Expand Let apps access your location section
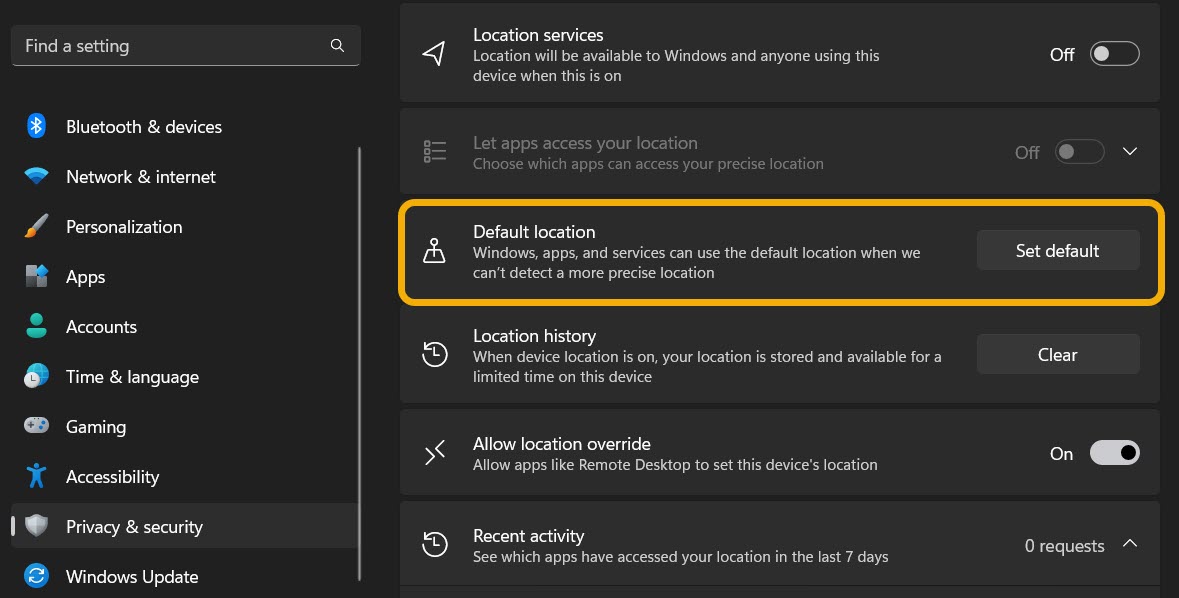 [x=1130, y=151]
